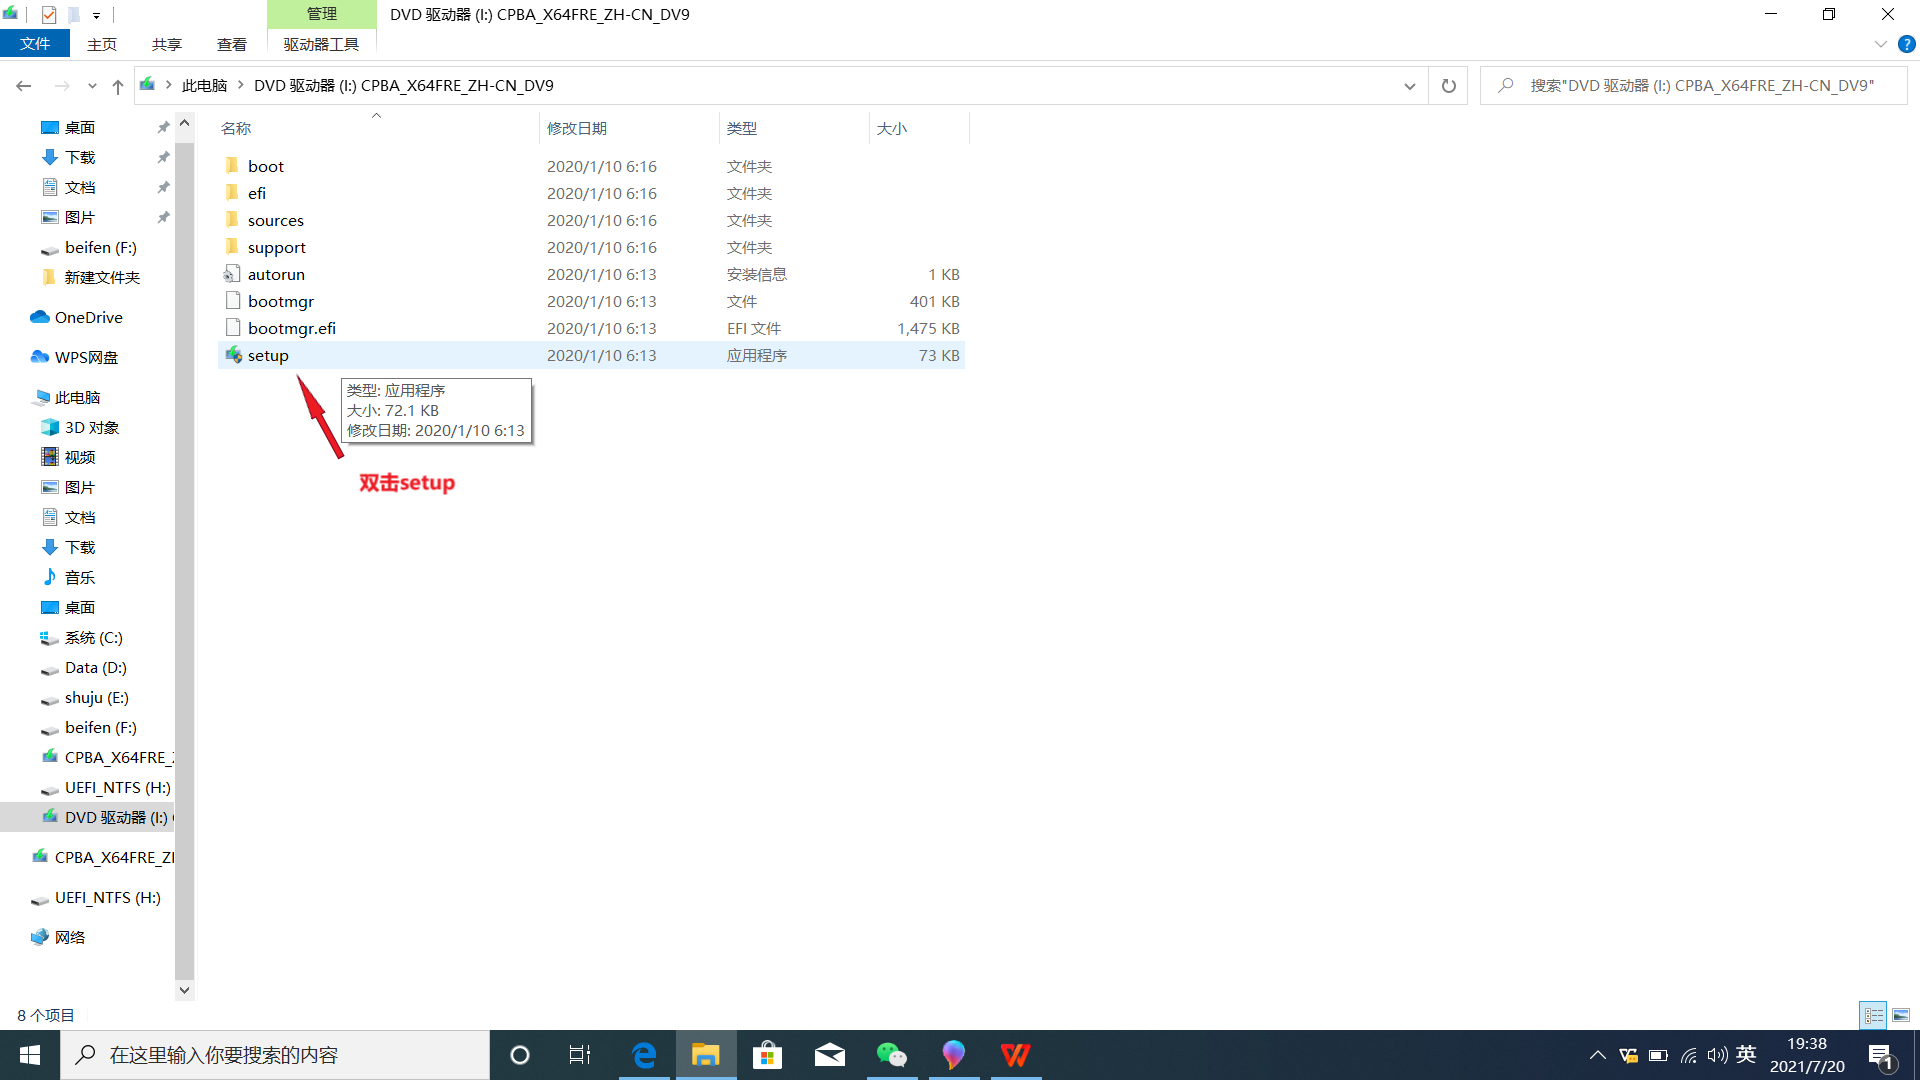Click the back navigation button
1920x1080 pixels.
24,86
